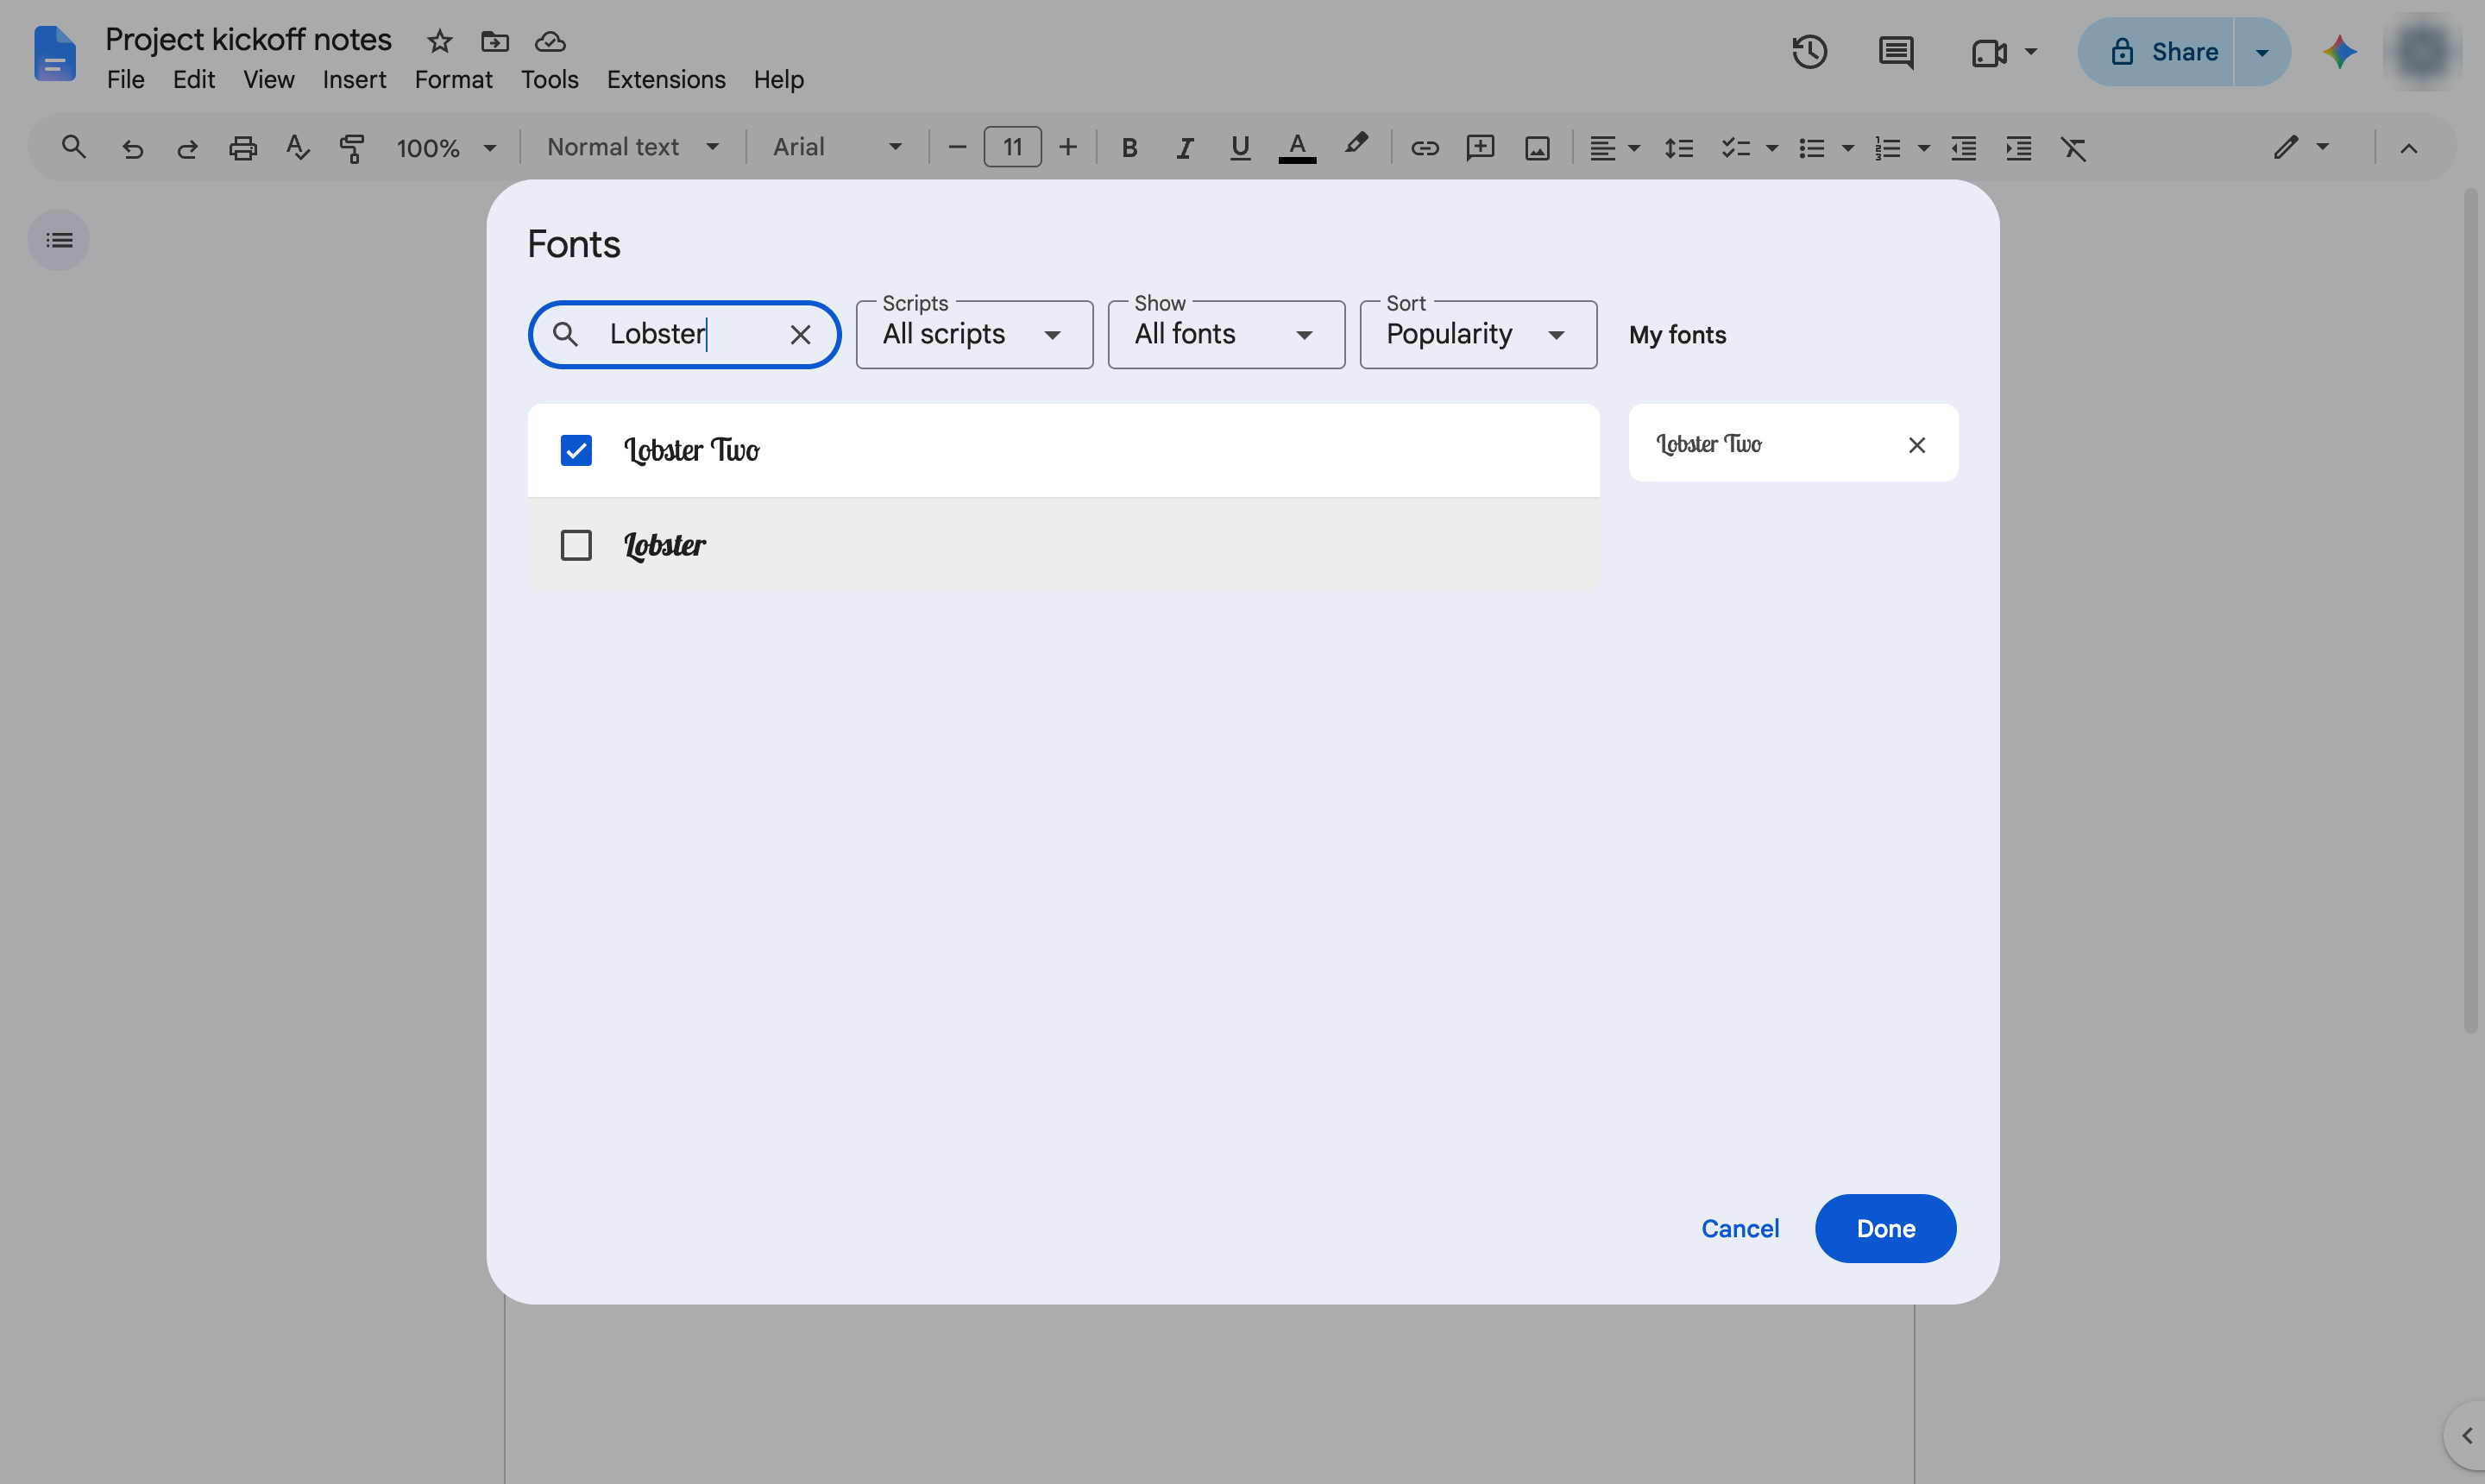Click the spell check icon
The image size is (2485, 1484).
pos(297,148)
